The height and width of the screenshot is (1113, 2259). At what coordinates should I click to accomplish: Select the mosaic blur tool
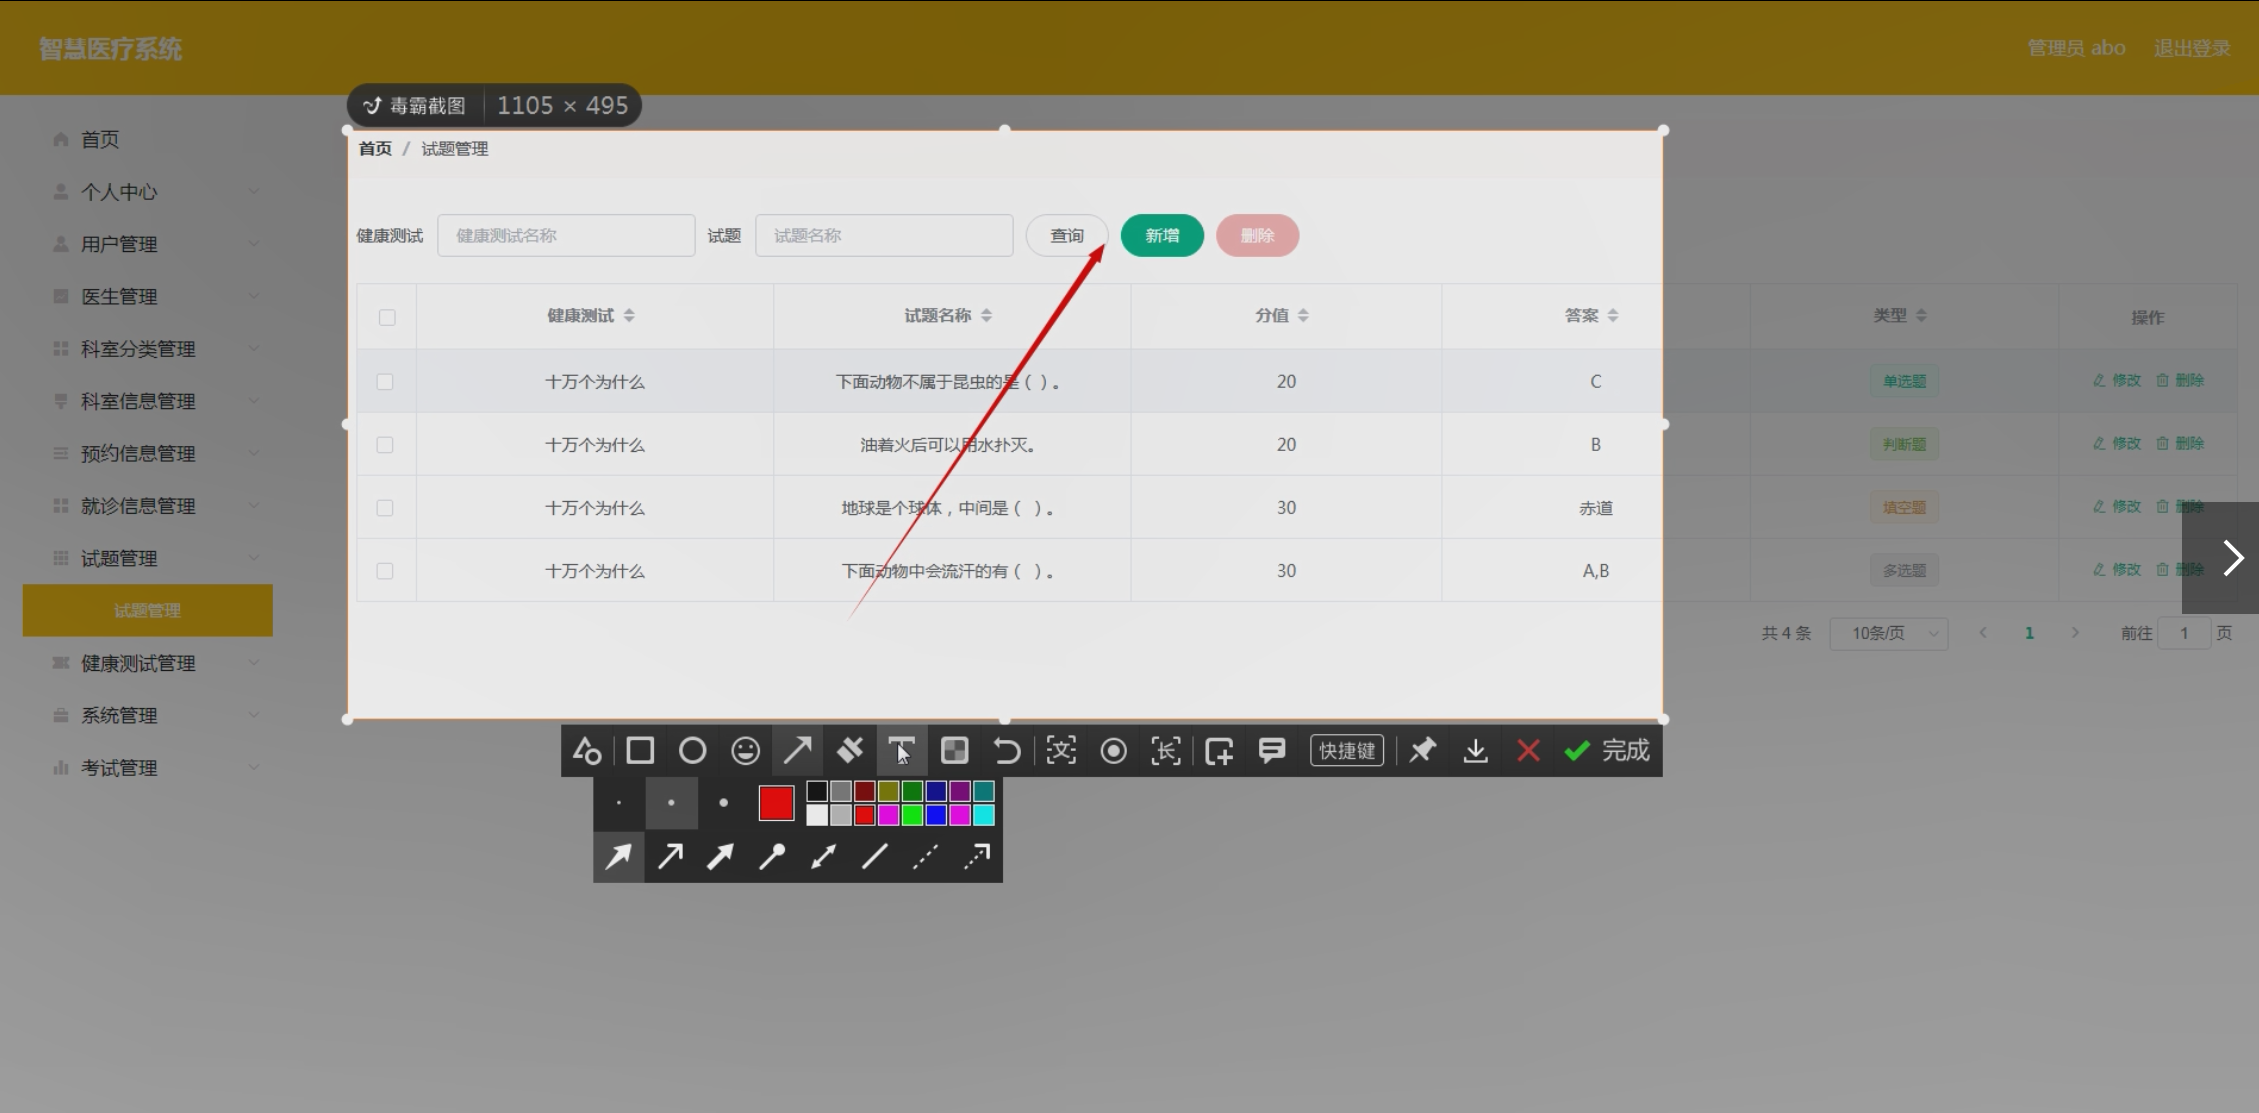pyautogui.click(x=955, y=751)
